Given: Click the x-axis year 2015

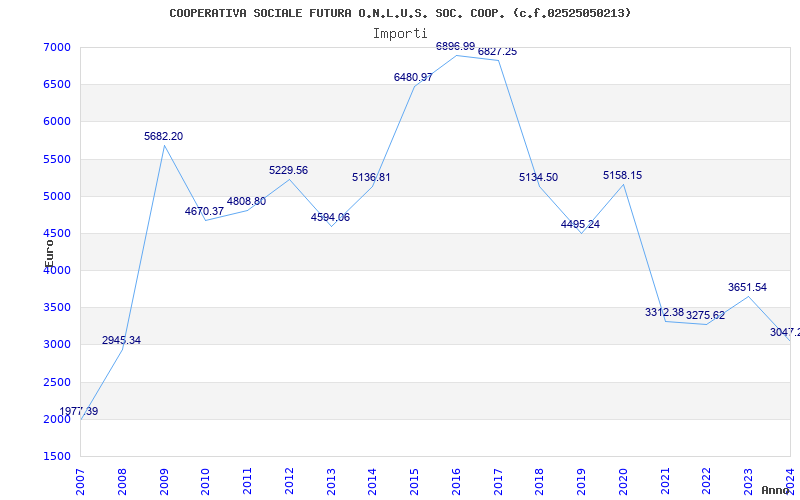Looking at the screenshot, I should pos(414,481).
